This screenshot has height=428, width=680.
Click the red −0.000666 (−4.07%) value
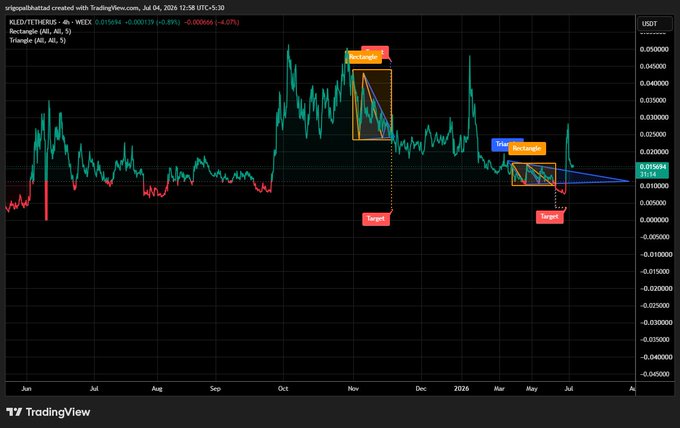pos(212,22)
